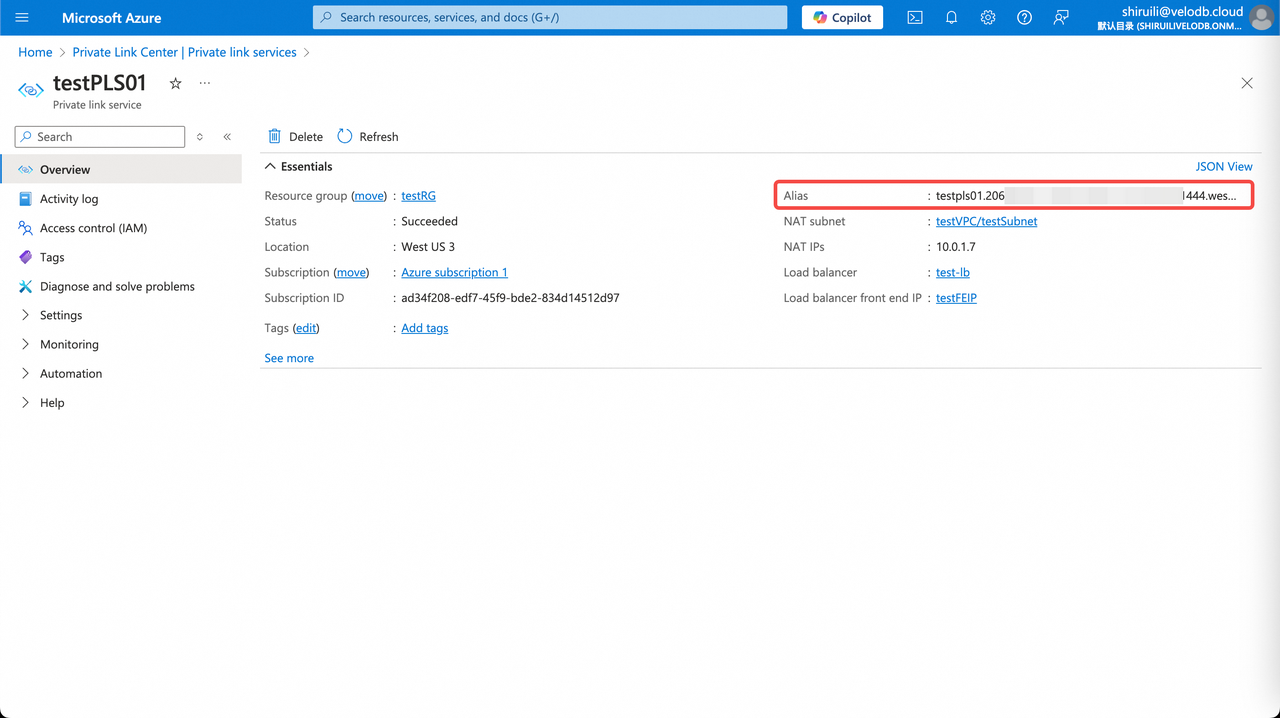The height and width of the screenshot is (718, 1280).
Task: Open Azure notifications bell
Action: tap(951, 17)
